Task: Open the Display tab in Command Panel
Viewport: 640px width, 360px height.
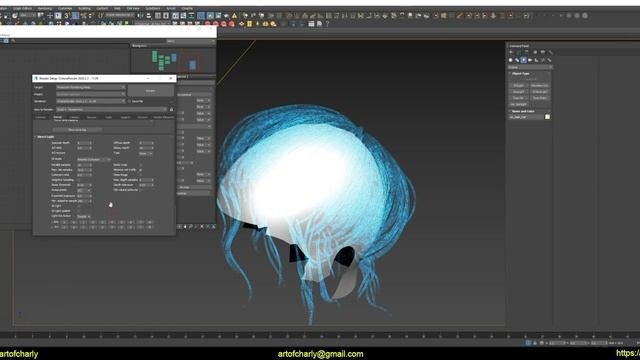Action: [x=543, y=52]
